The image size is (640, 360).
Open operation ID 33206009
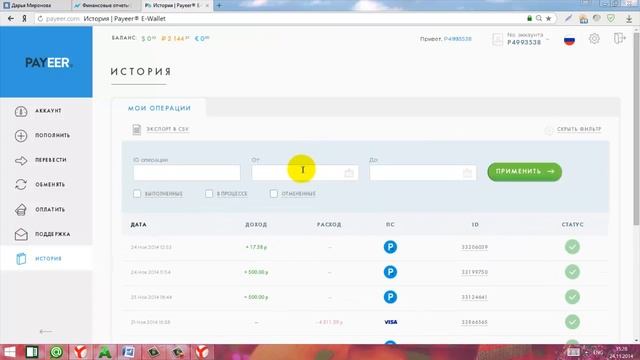tap(474, 247)
